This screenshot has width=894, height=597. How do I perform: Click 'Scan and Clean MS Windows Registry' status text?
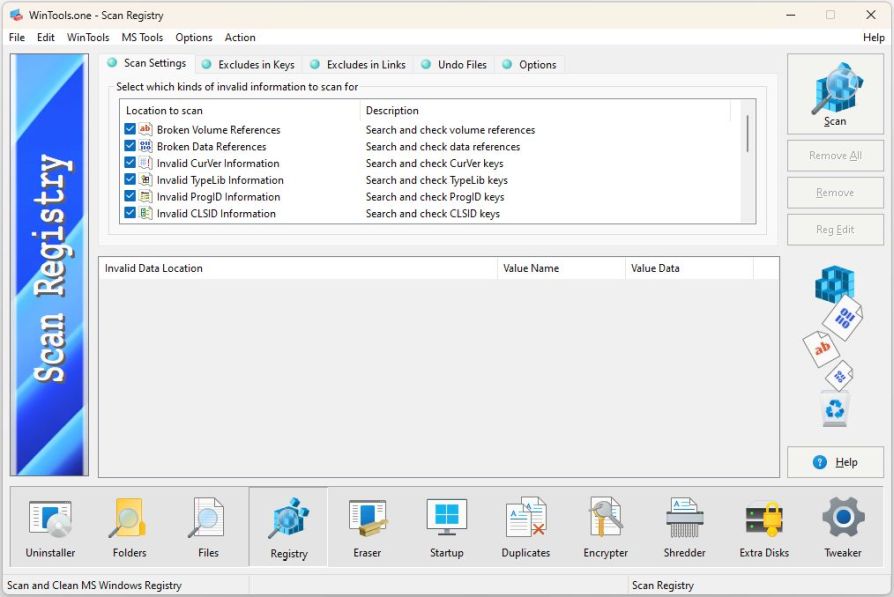coord(94,585)
